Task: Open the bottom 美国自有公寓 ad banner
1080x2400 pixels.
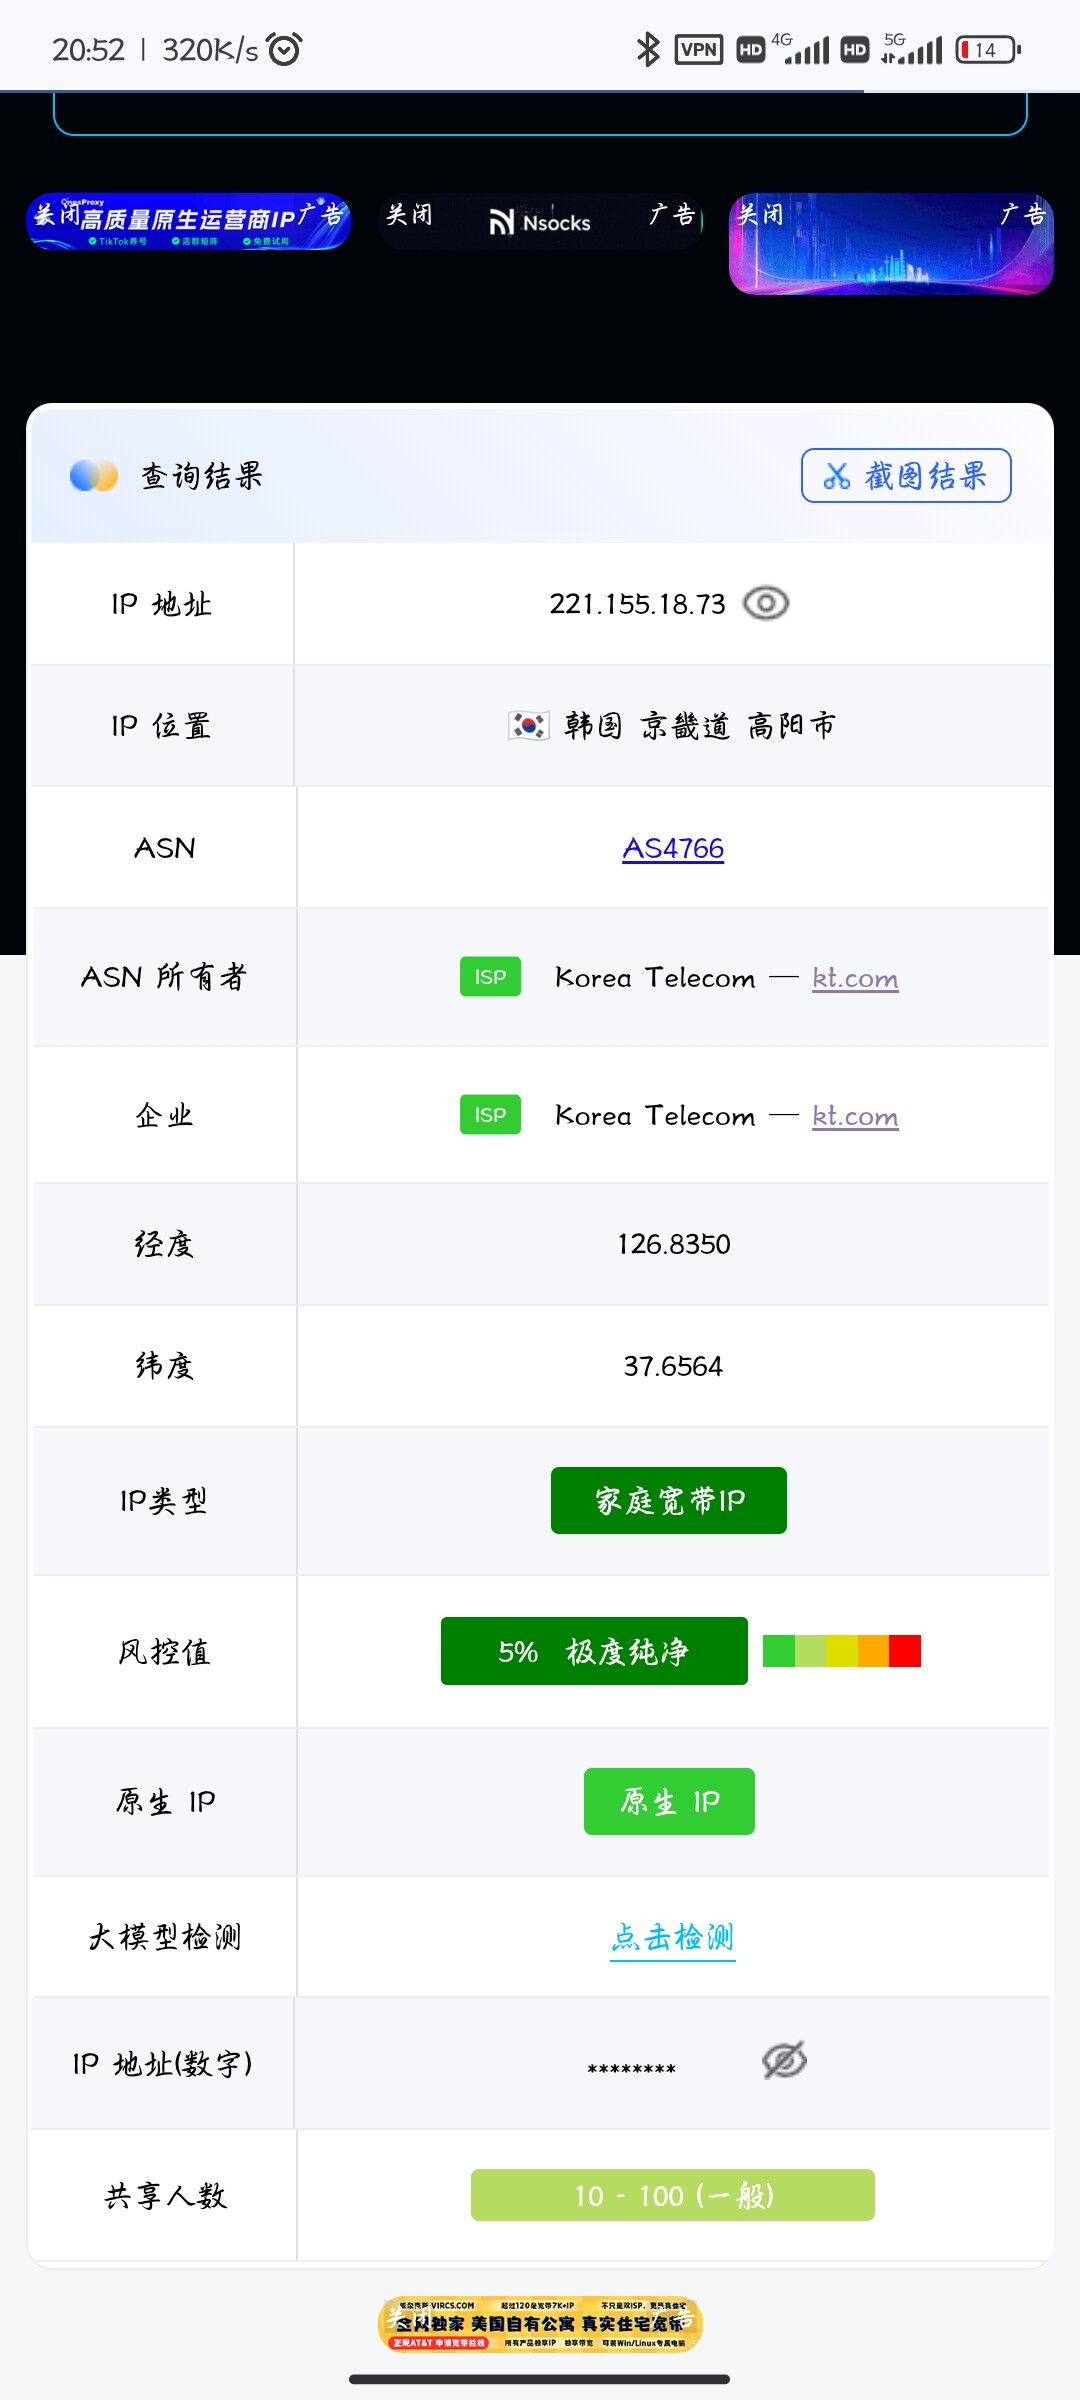Action: tap(540, 2324)
